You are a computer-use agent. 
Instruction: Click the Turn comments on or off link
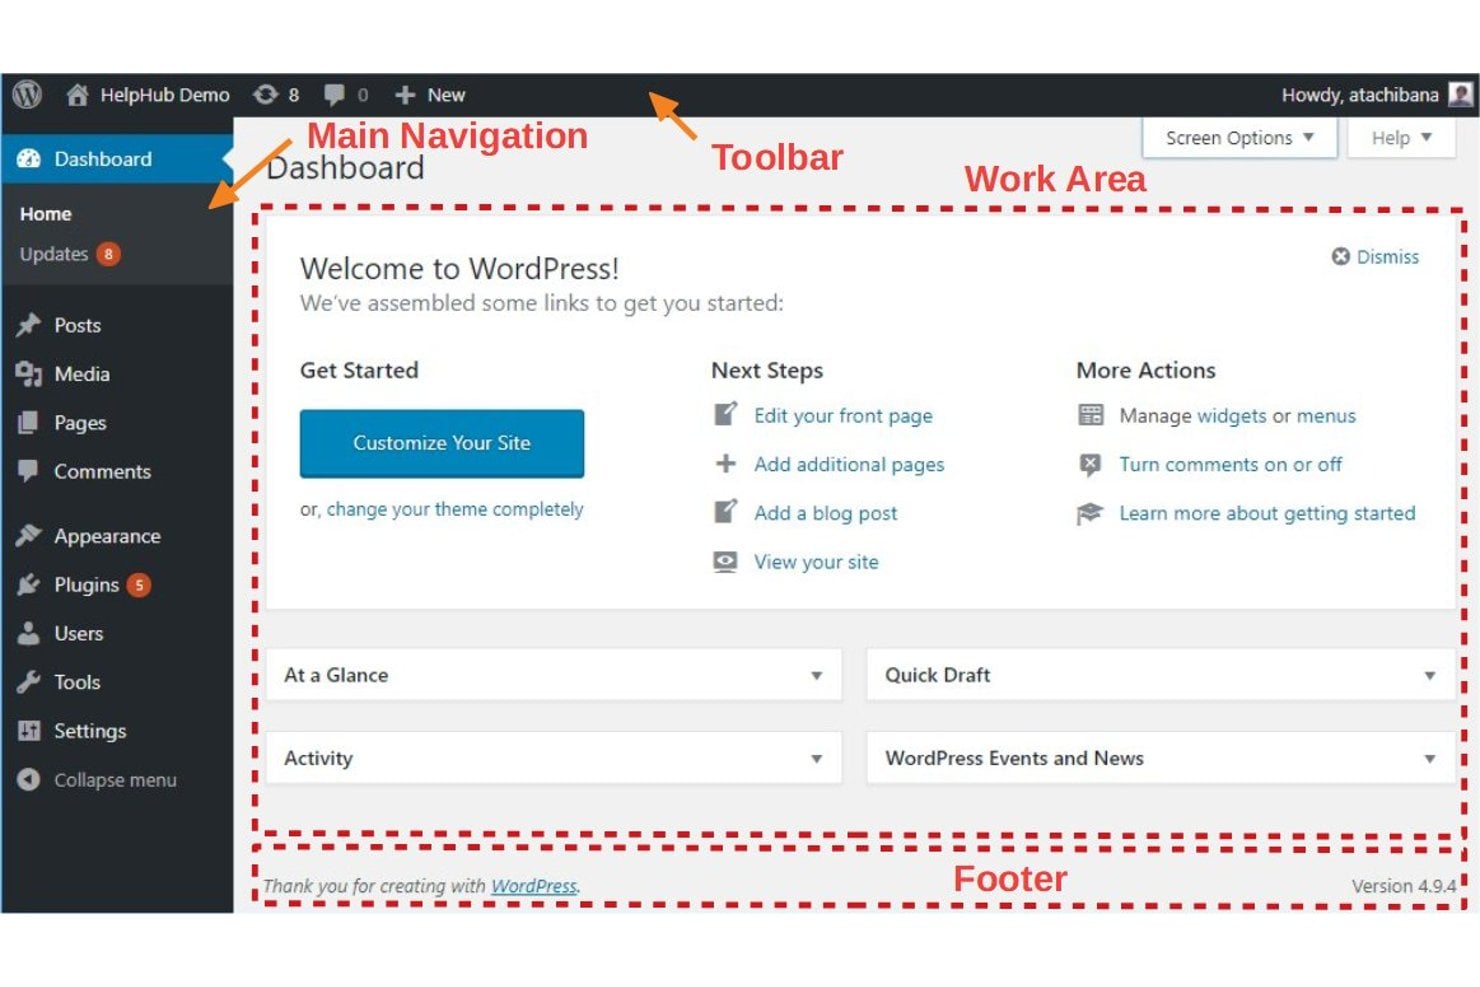click(1231, 465)
